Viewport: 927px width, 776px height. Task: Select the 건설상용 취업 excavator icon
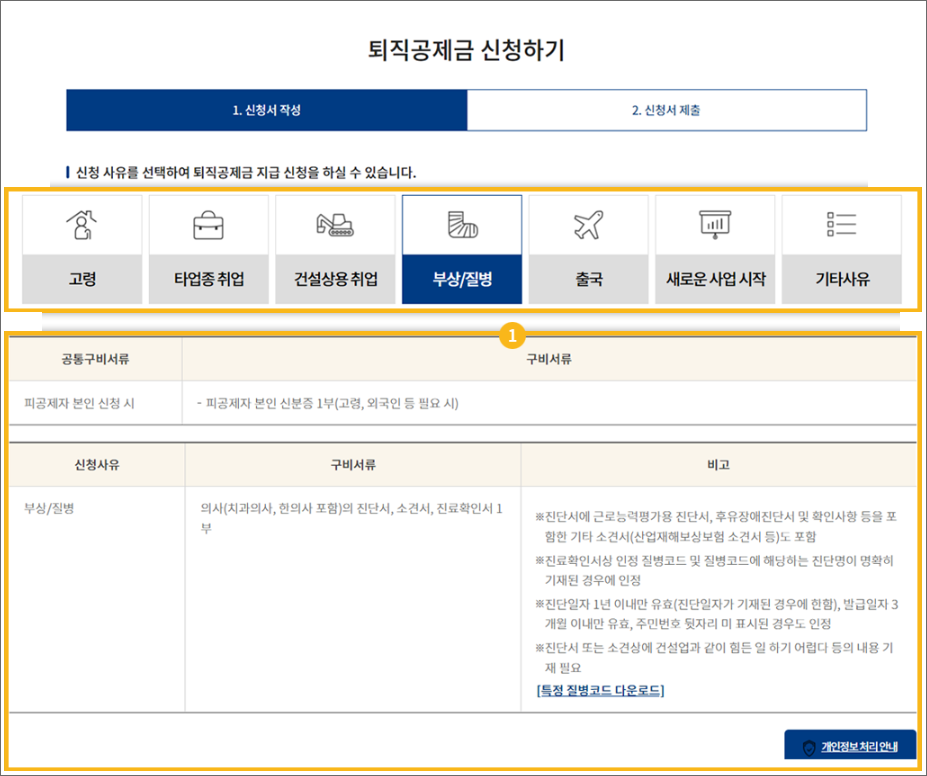335,222
